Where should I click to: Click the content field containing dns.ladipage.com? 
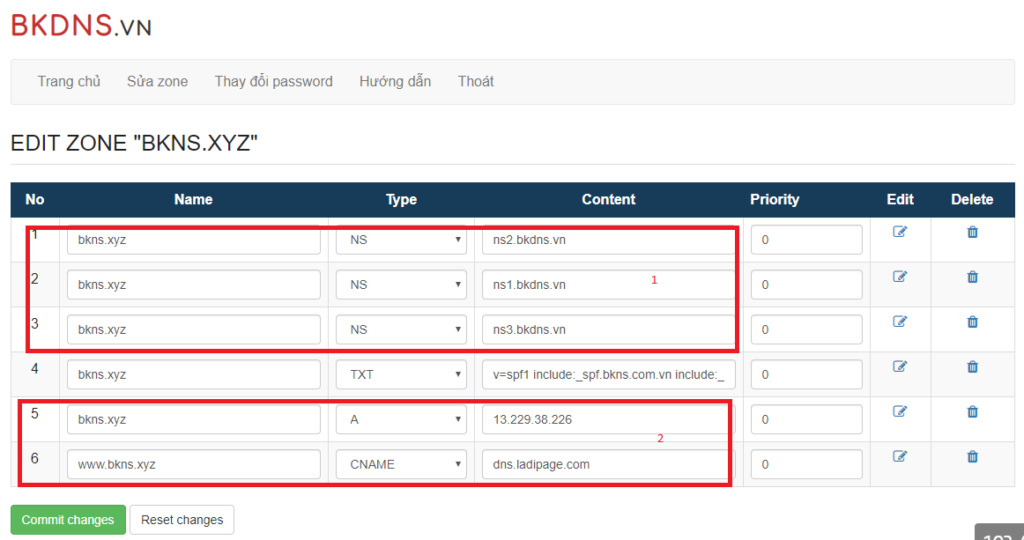click(605, 465)
